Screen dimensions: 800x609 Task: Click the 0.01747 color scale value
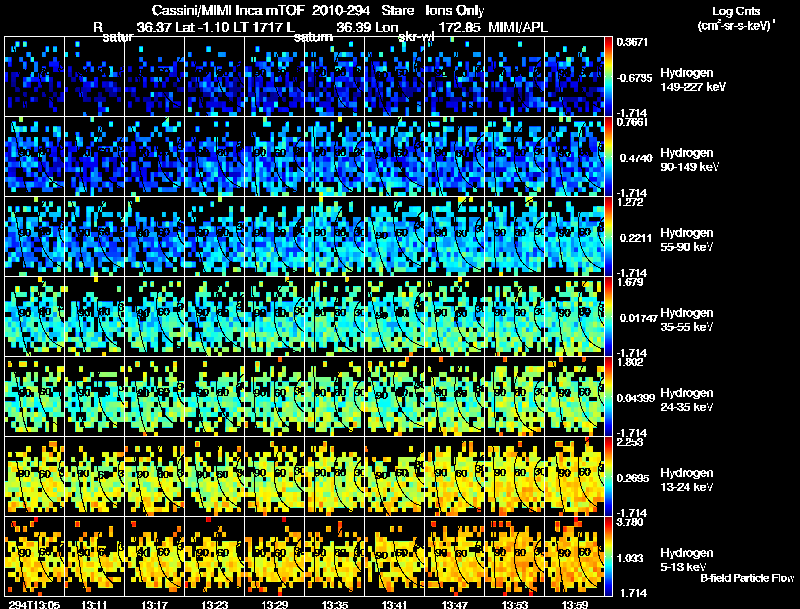[638, 318]
